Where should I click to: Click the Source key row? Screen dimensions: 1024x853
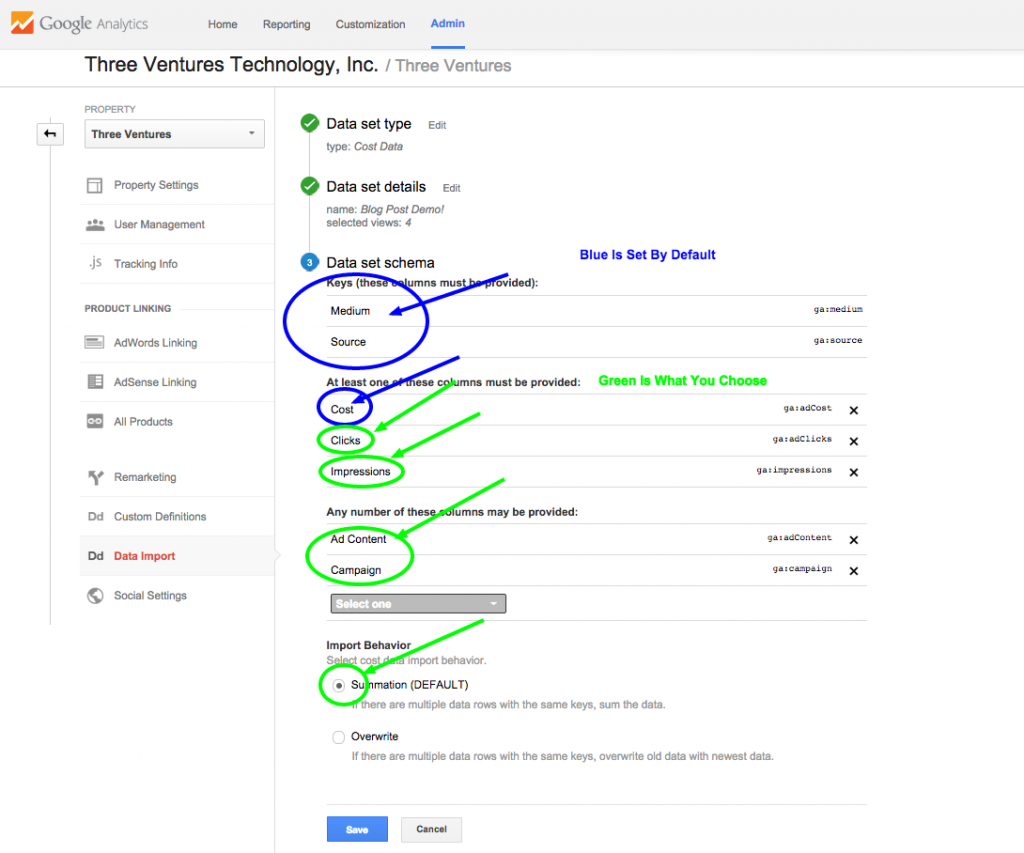pyautogui.click(x=596, y=342)
